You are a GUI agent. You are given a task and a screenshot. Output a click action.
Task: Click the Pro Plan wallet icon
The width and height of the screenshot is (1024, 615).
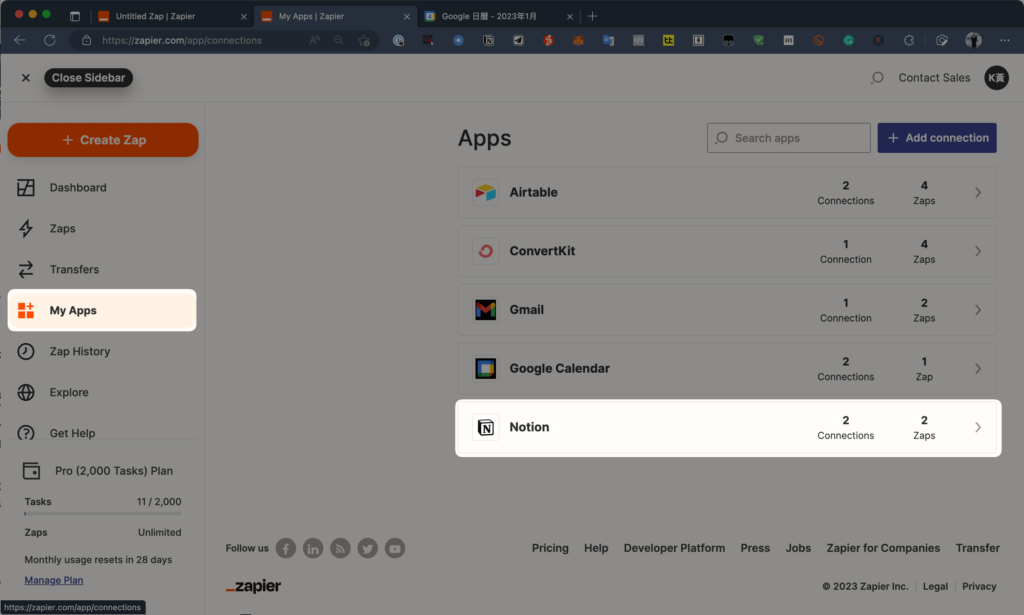(x=31, y=471)
